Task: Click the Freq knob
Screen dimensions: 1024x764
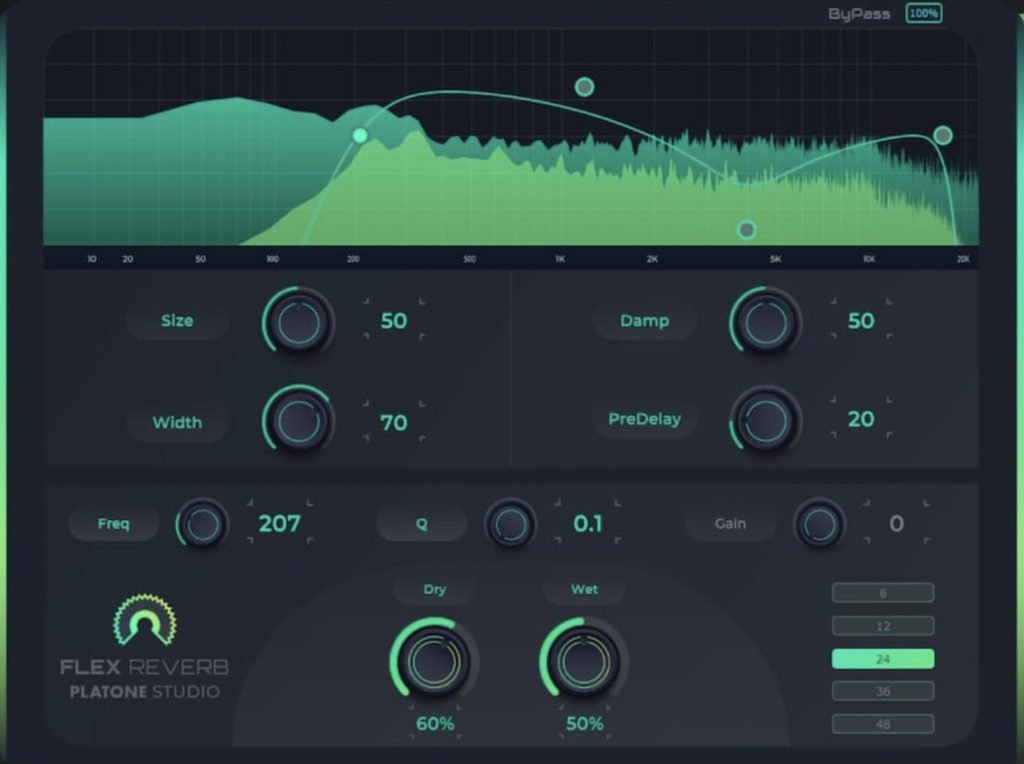Action: click(203, 524)
